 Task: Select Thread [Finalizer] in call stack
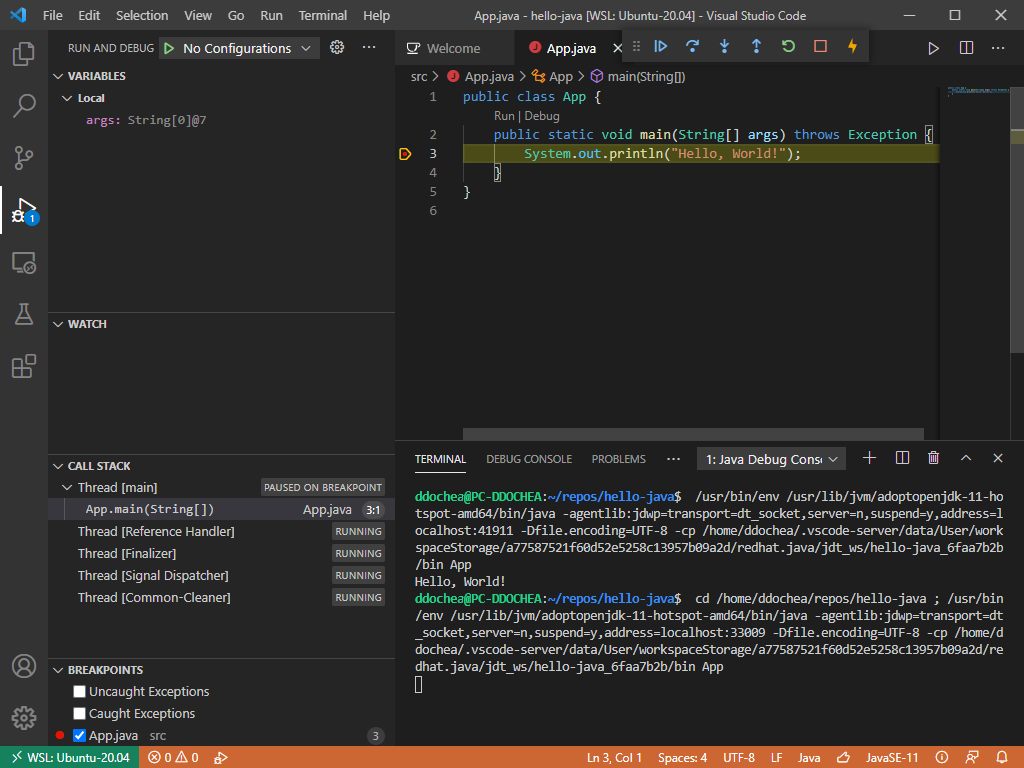pos(221,554)
